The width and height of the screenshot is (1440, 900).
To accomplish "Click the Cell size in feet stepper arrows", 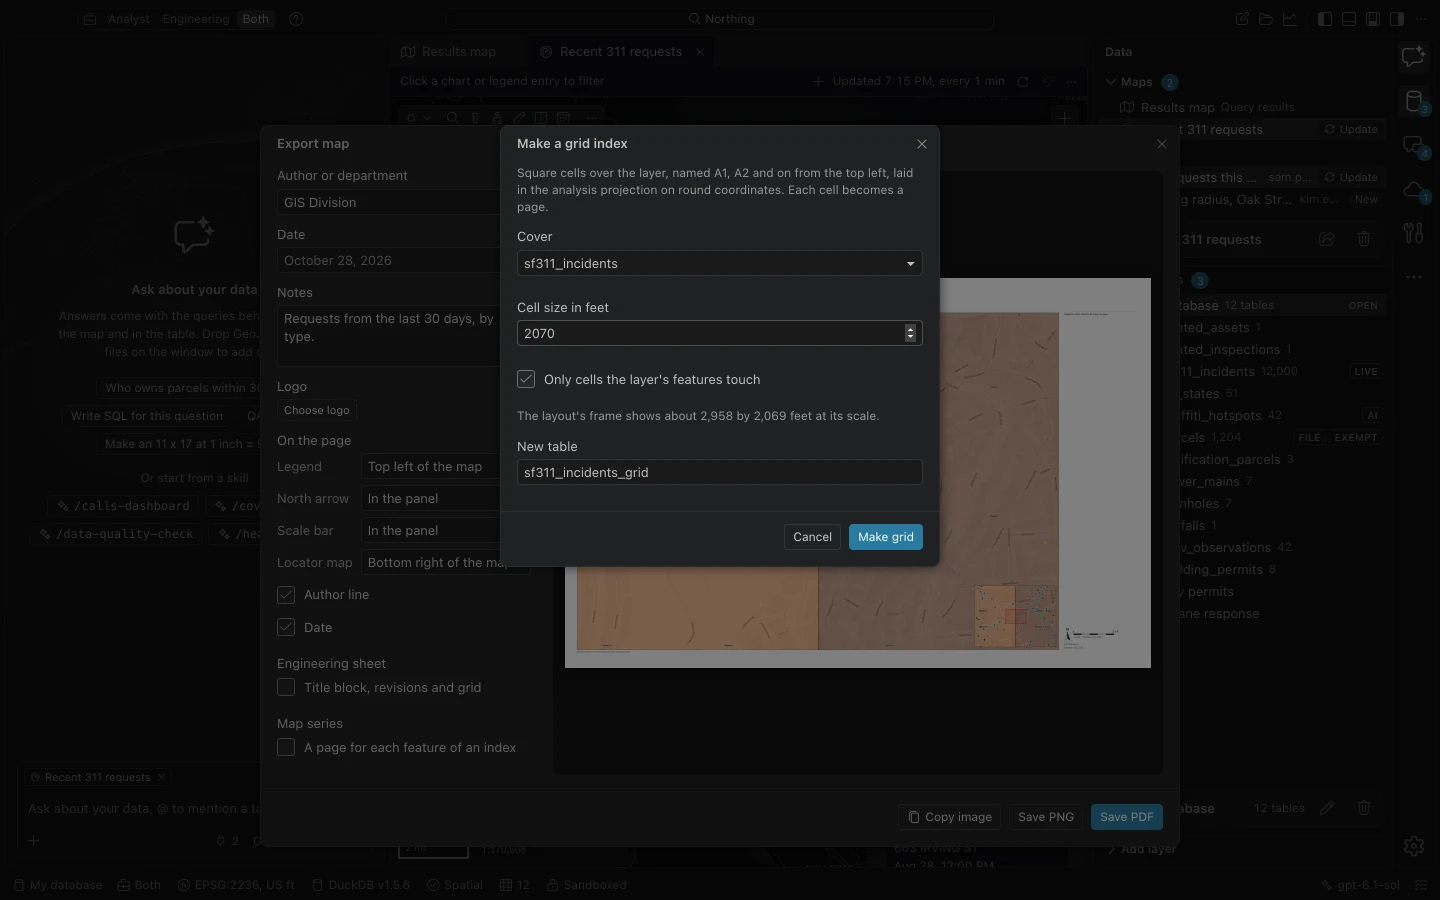I will coord(910,333).
